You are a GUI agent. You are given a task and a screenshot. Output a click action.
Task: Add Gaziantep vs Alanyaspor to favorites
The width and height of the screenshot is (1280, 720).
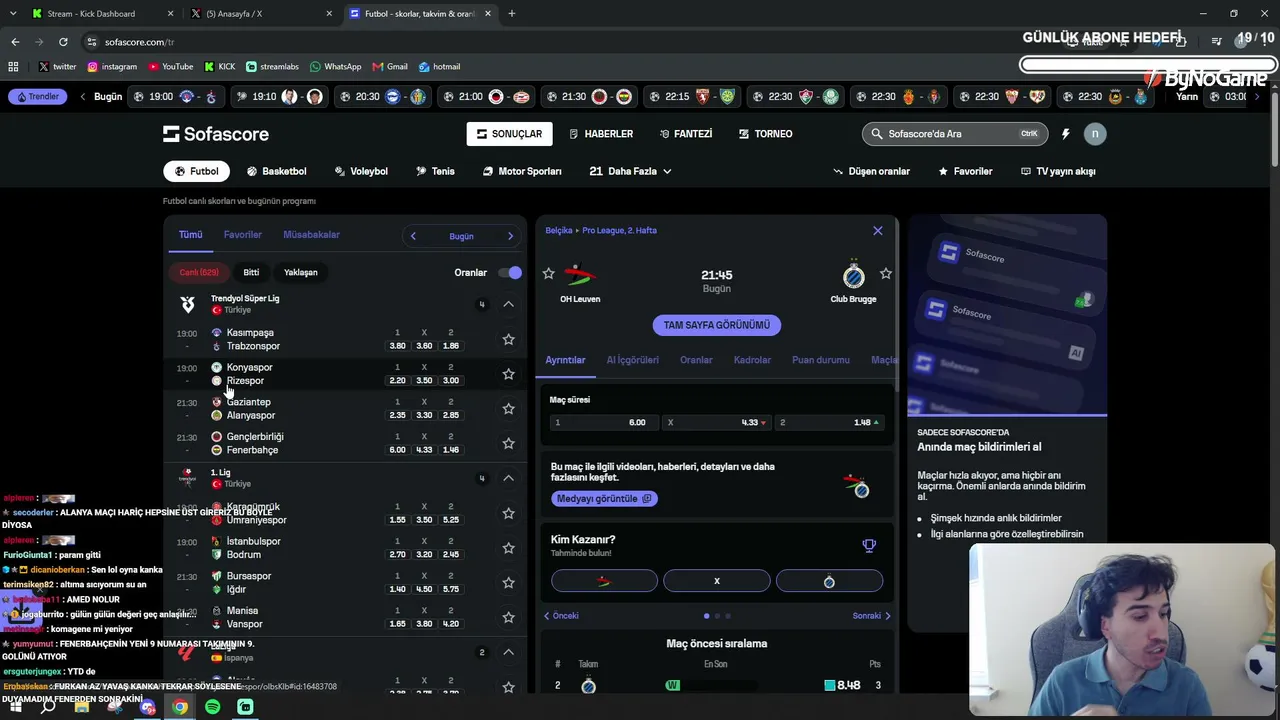[508, 409]
